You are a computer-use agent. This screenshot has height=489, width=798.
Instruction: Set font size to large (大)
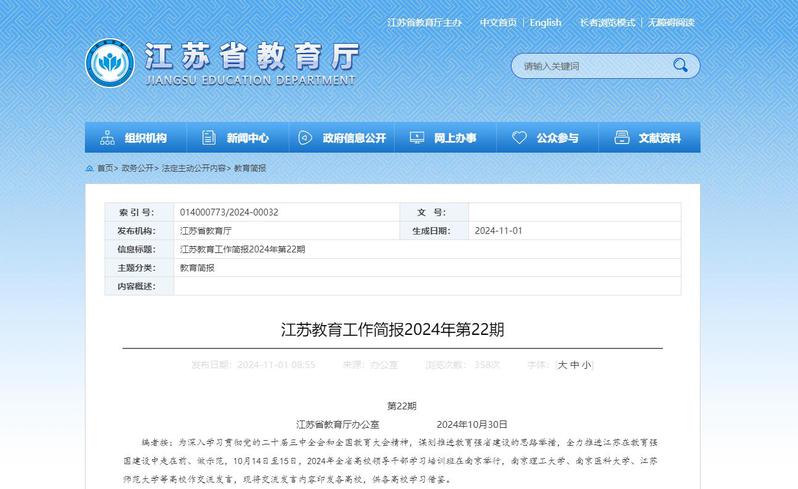(x=563, y=365)
